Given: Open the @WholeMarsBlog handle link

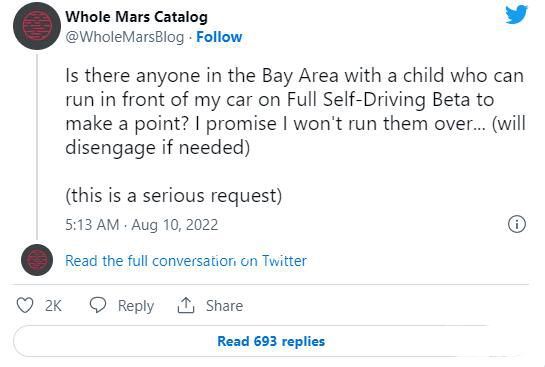Looking at the screenshot, I should (125, 37).
